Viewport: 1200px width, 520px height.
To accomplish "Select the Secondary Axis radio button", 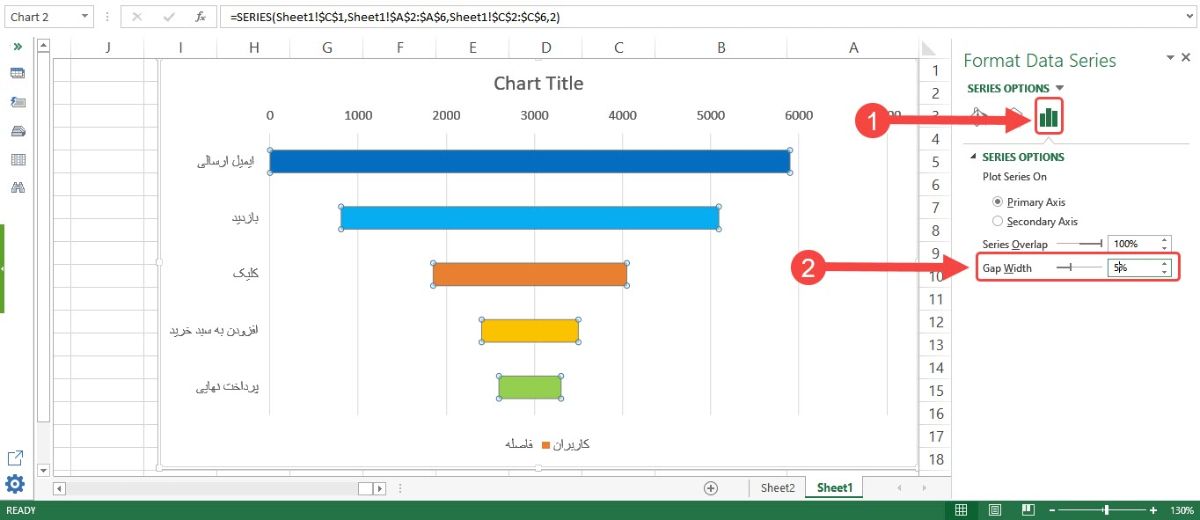I will pos(997,221).
